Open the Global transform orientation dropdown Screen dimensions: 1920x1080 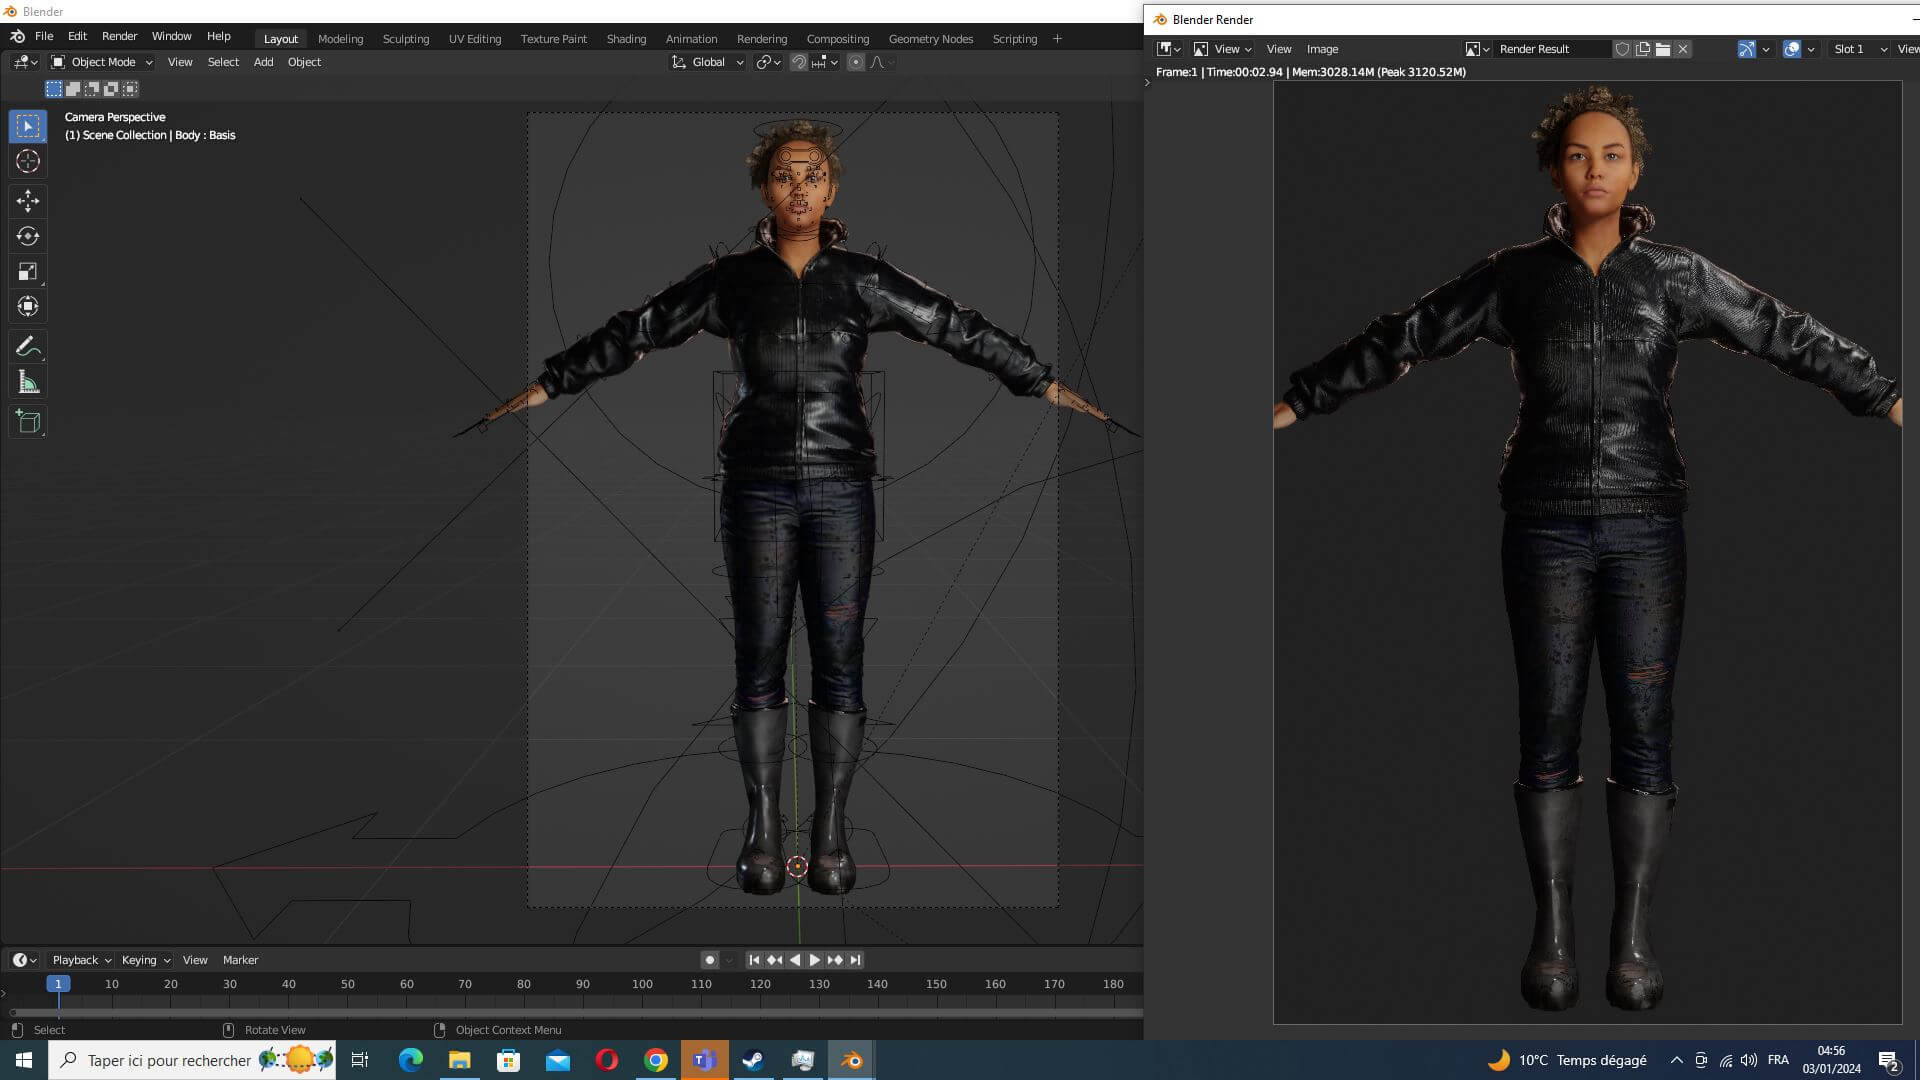[707, 62]
